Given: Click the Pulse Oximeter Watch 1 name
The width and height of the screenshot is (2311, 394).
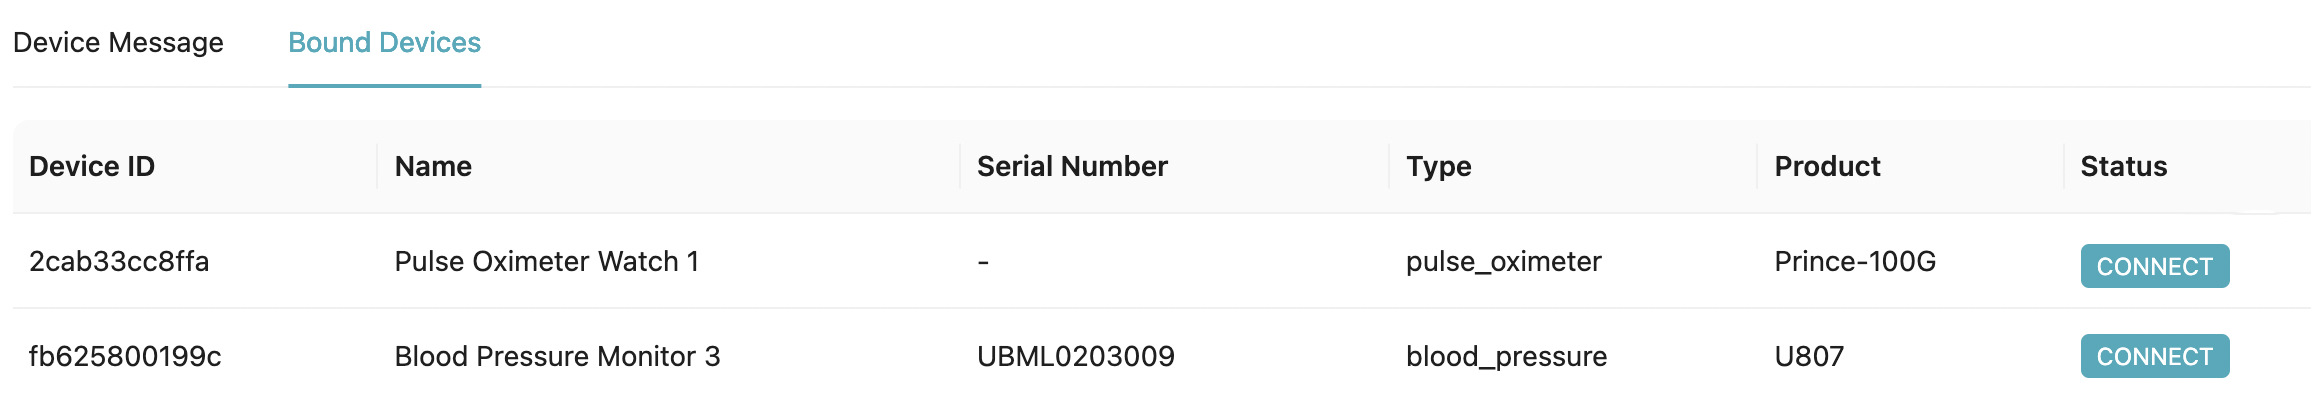Looking at the screenshot, I should click(x=546, y=261).
